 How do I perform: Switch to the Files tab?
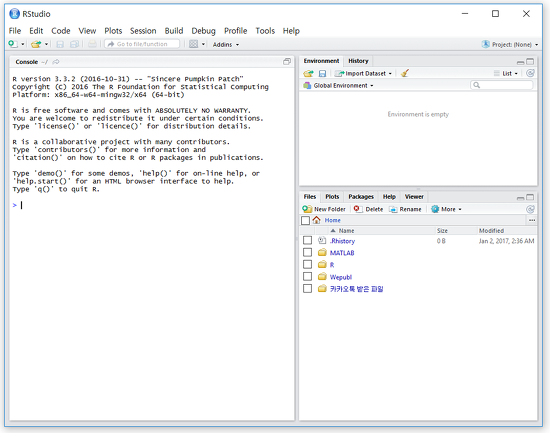[310, 197]
